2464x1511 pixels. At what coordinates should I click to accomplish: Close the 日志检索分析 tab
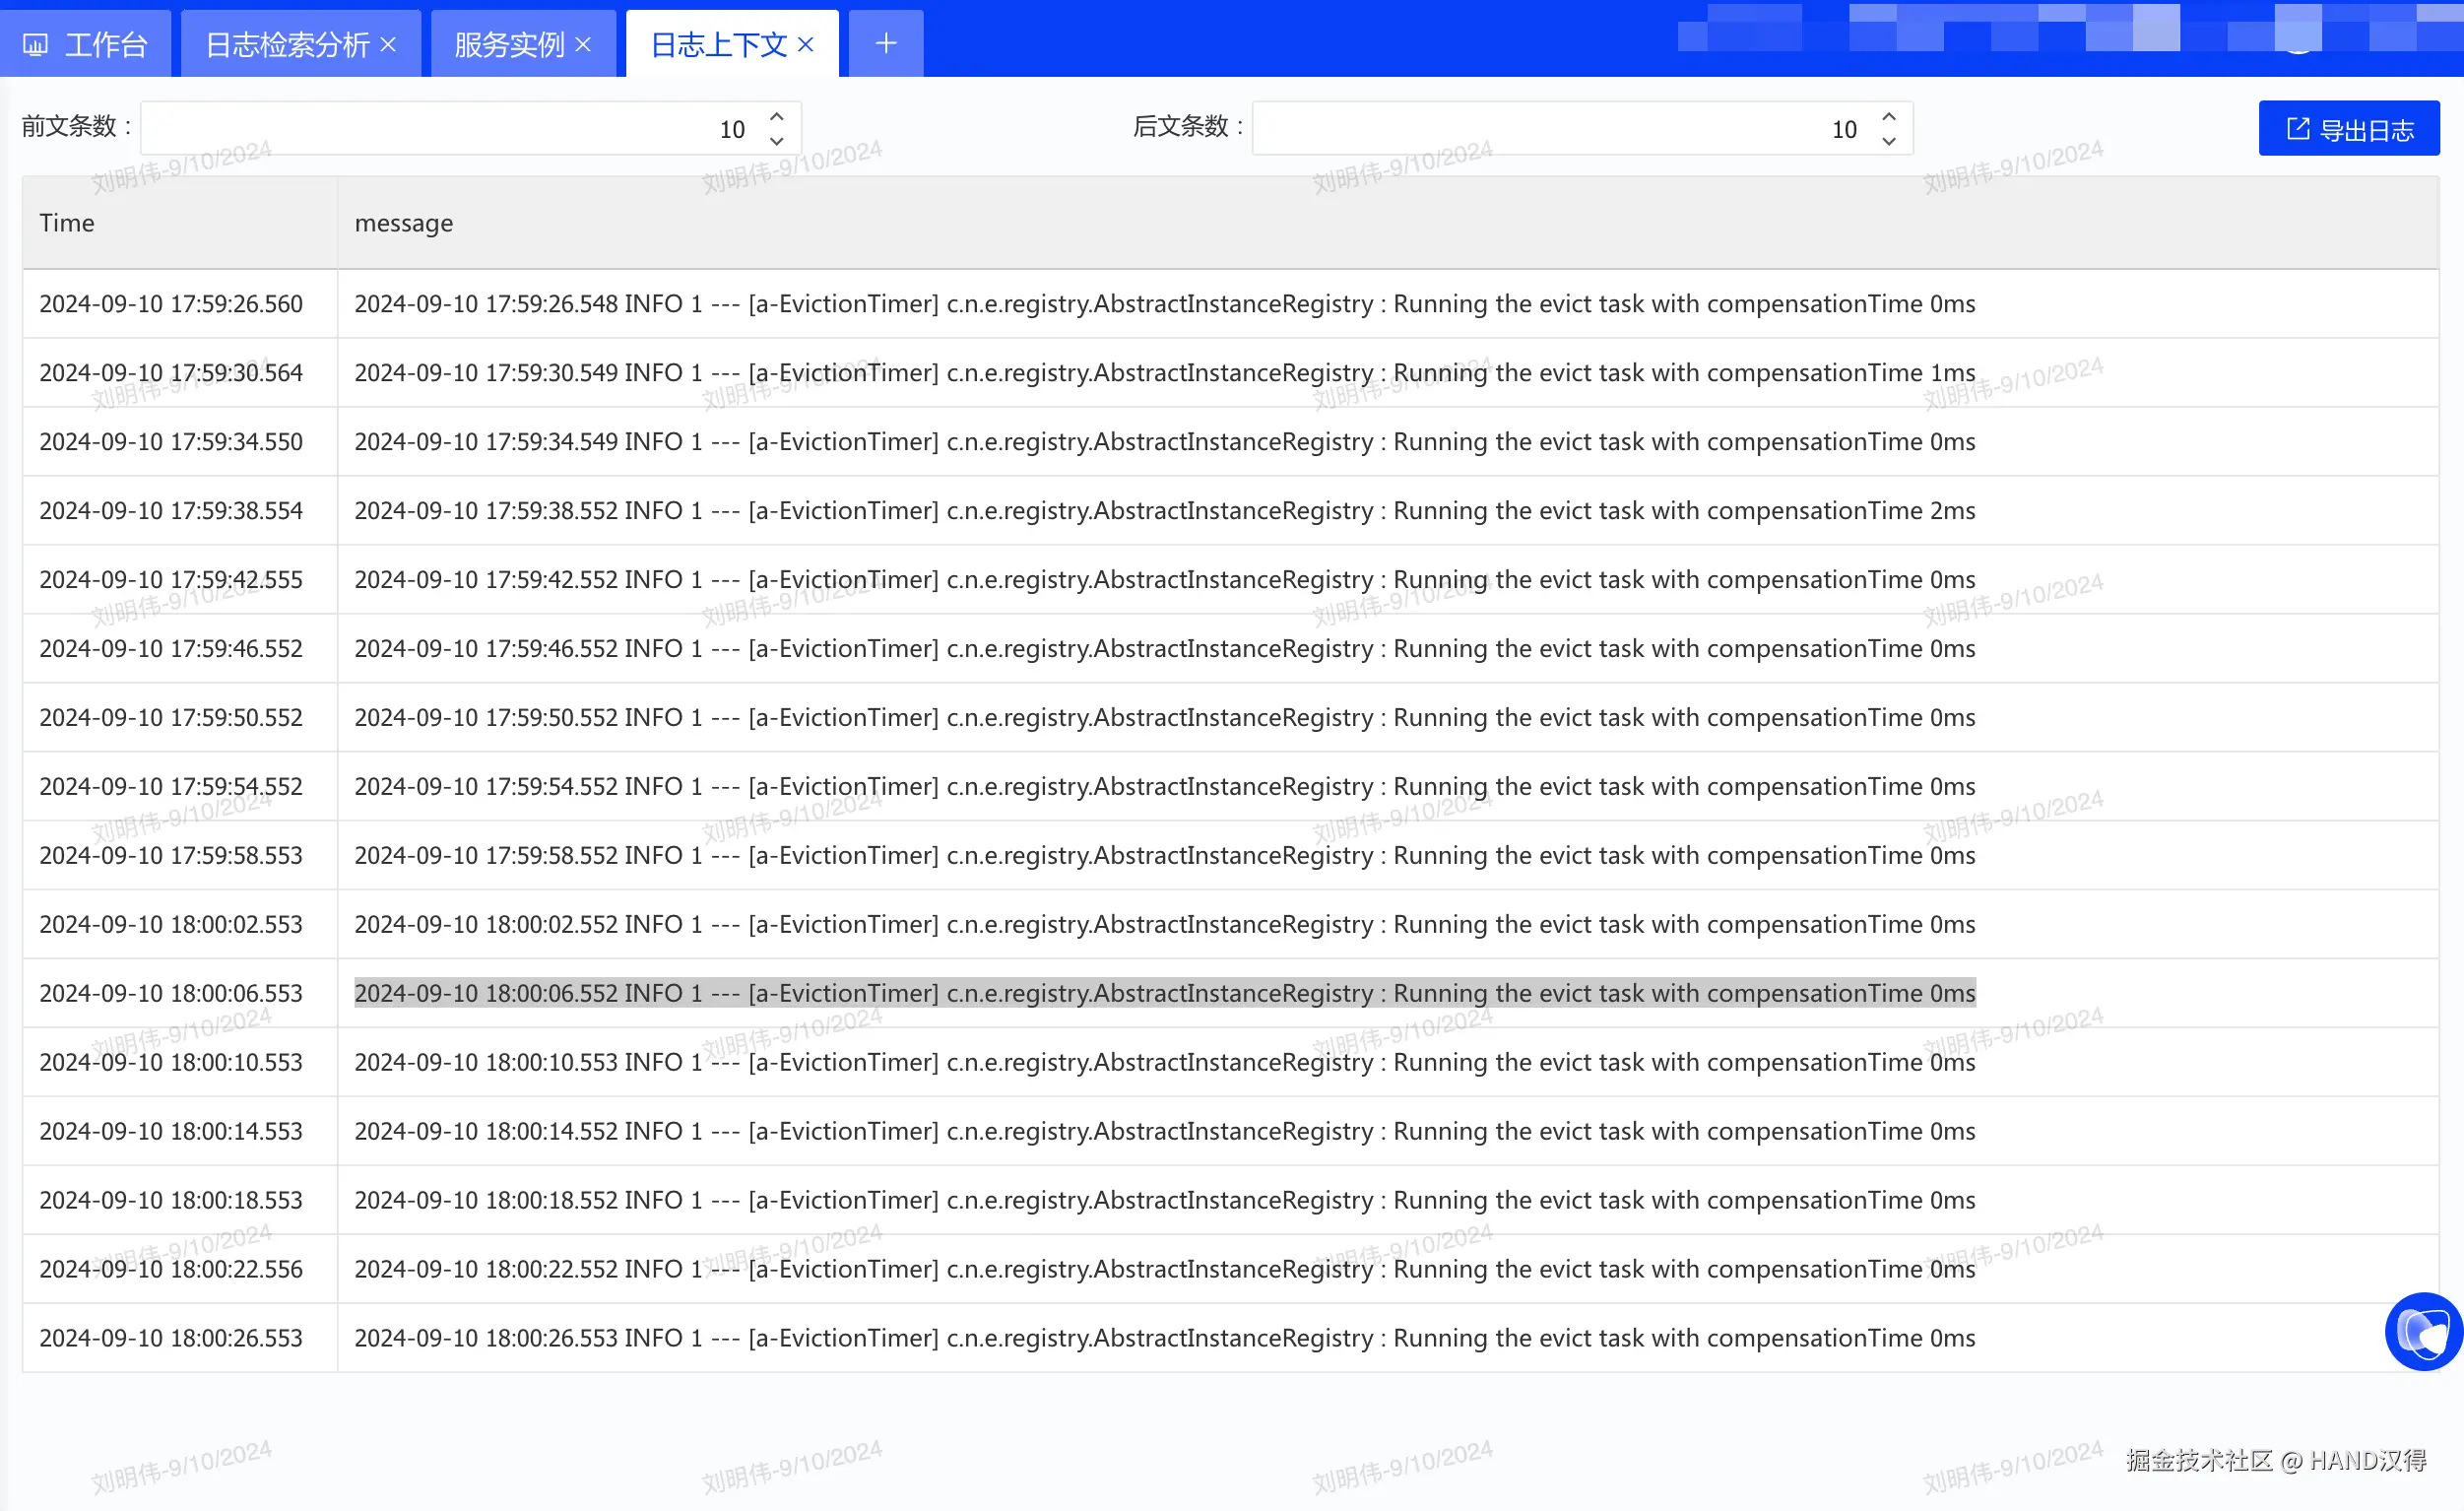click(x=389, y=45)
